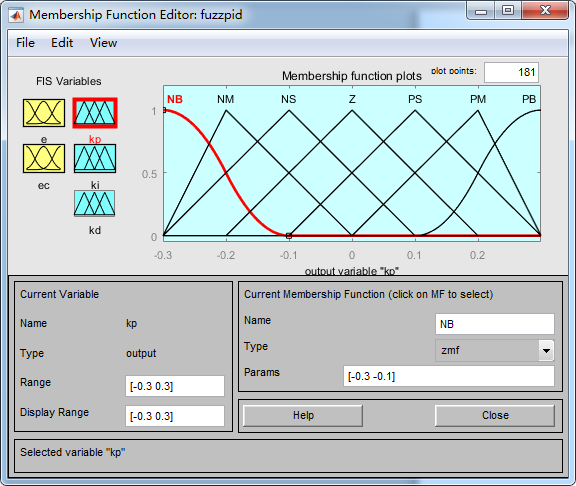Click the status text Selected variable "kp"
This screenshot has width=576, height=486.
pyautogui.click(x=72, y=452)
